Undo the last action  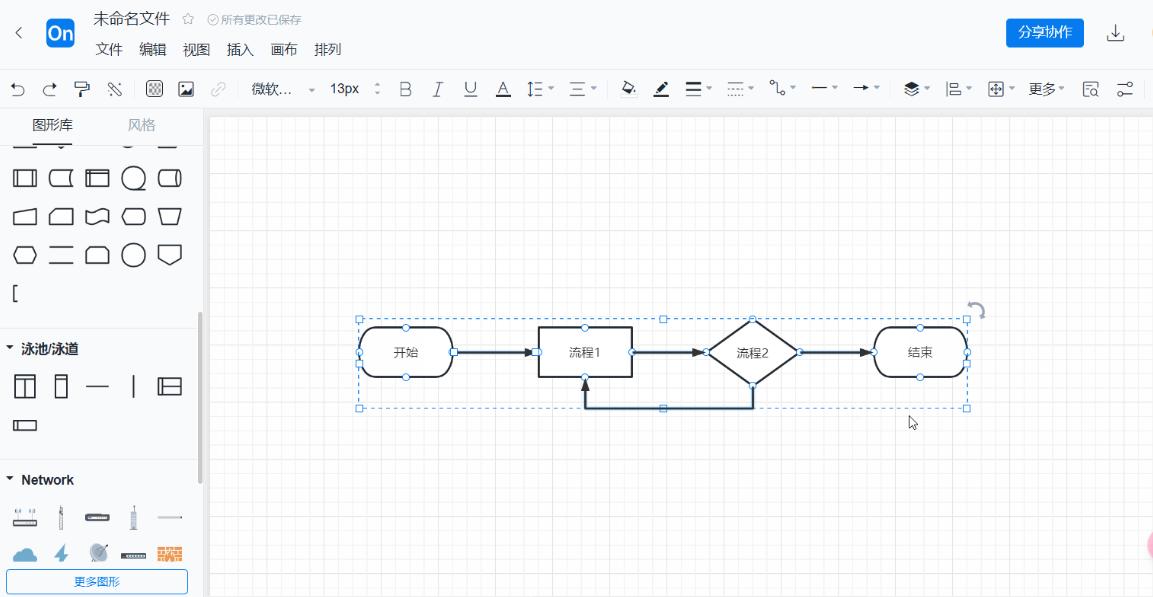(x=18, y=89)
